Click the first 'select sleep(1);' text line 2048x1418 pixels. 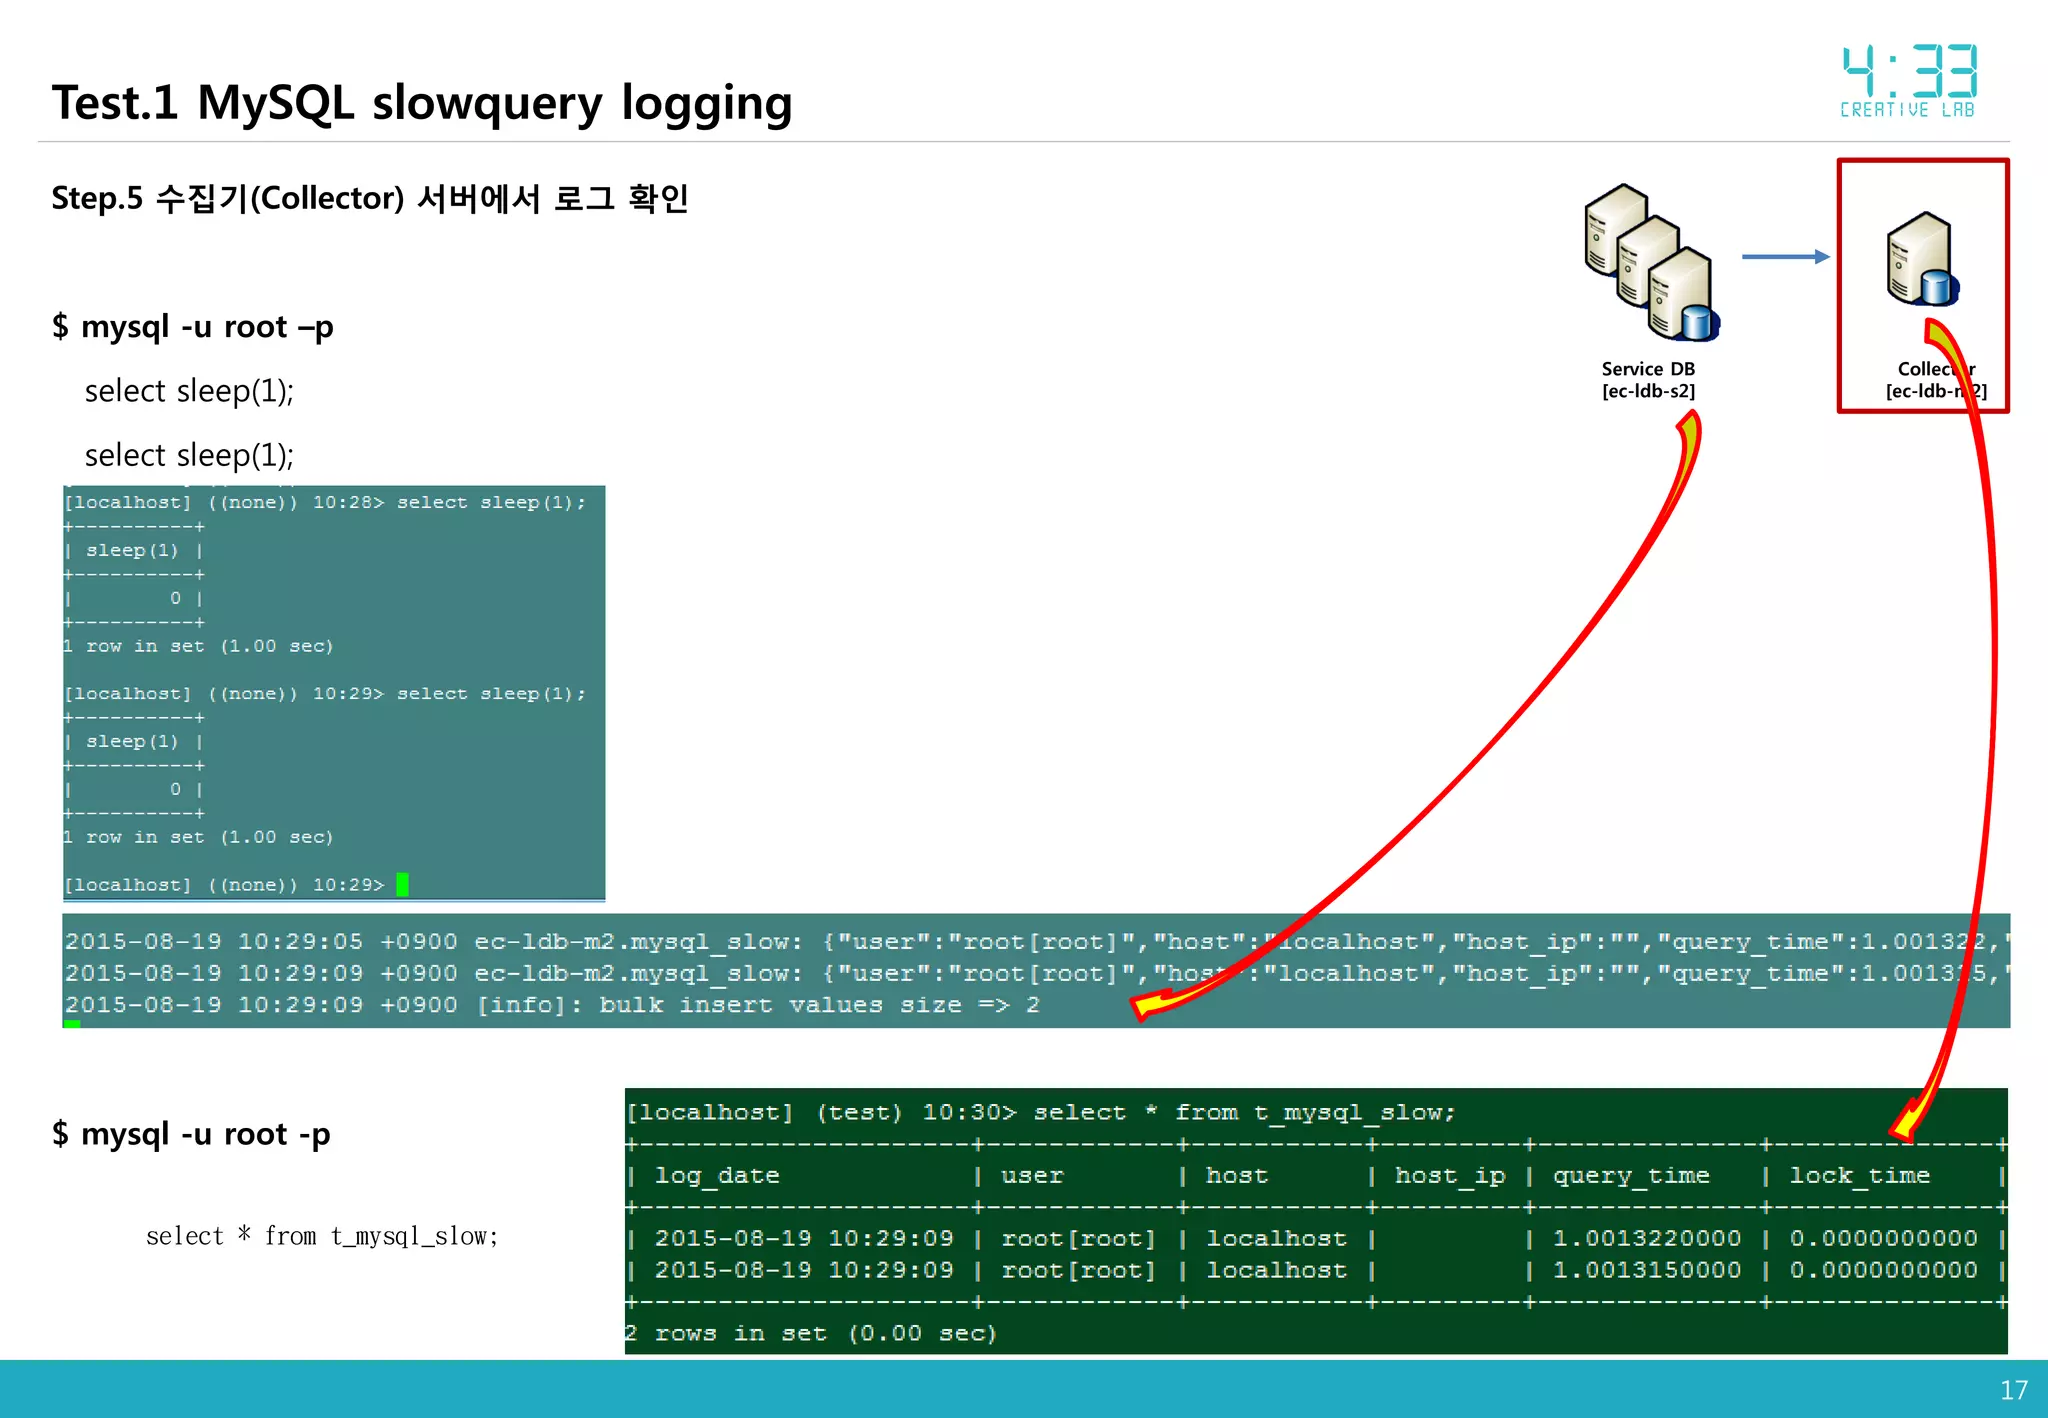click(x=189, y=391)
